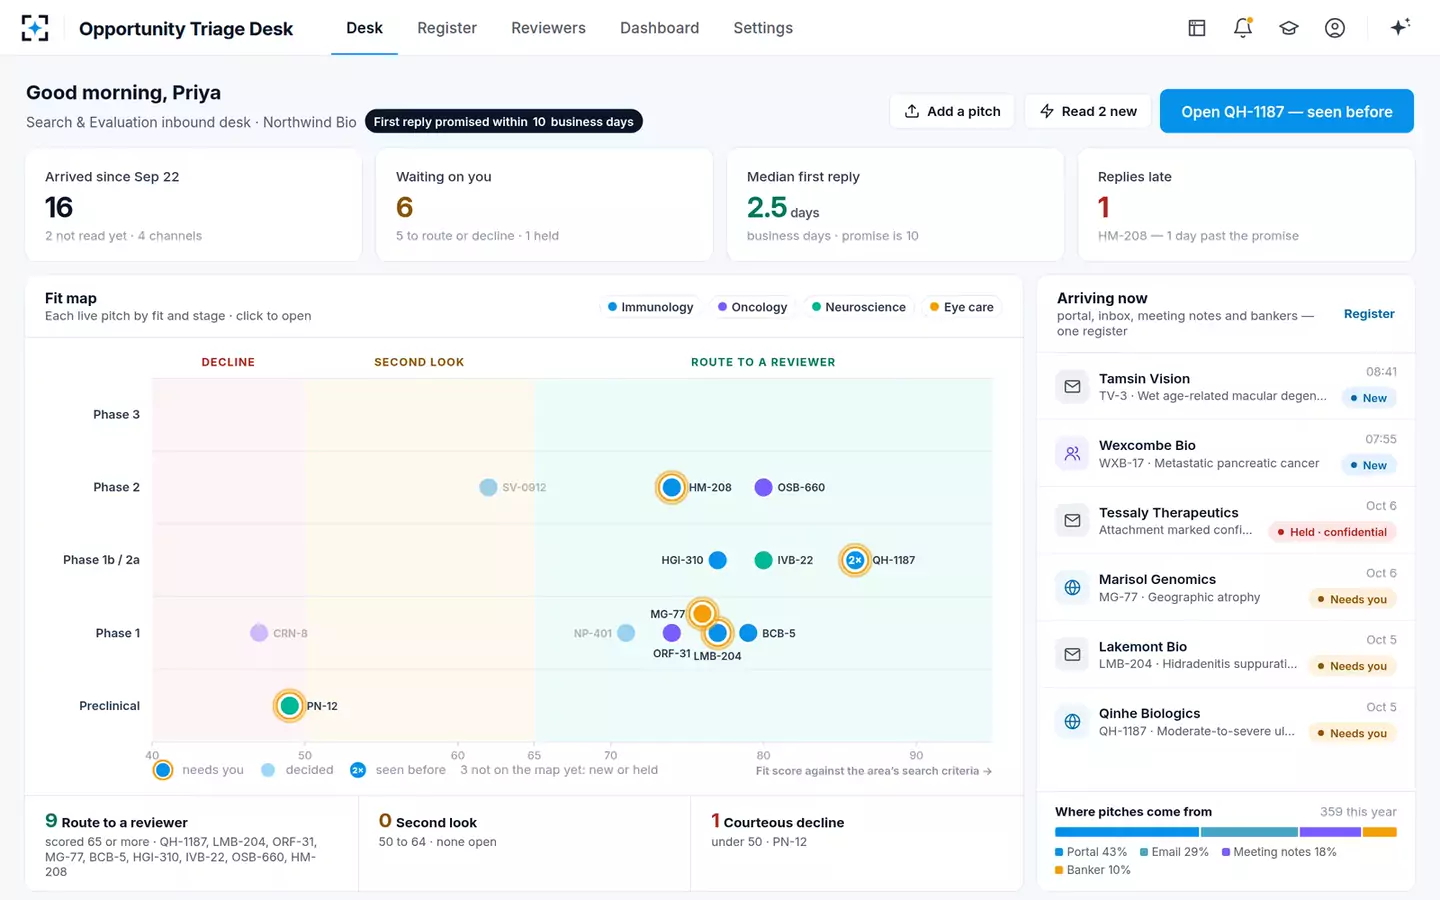Open the 0 Second look summary
The width and height of the screenshot is (1440, 900).
(x=524, y=844)
